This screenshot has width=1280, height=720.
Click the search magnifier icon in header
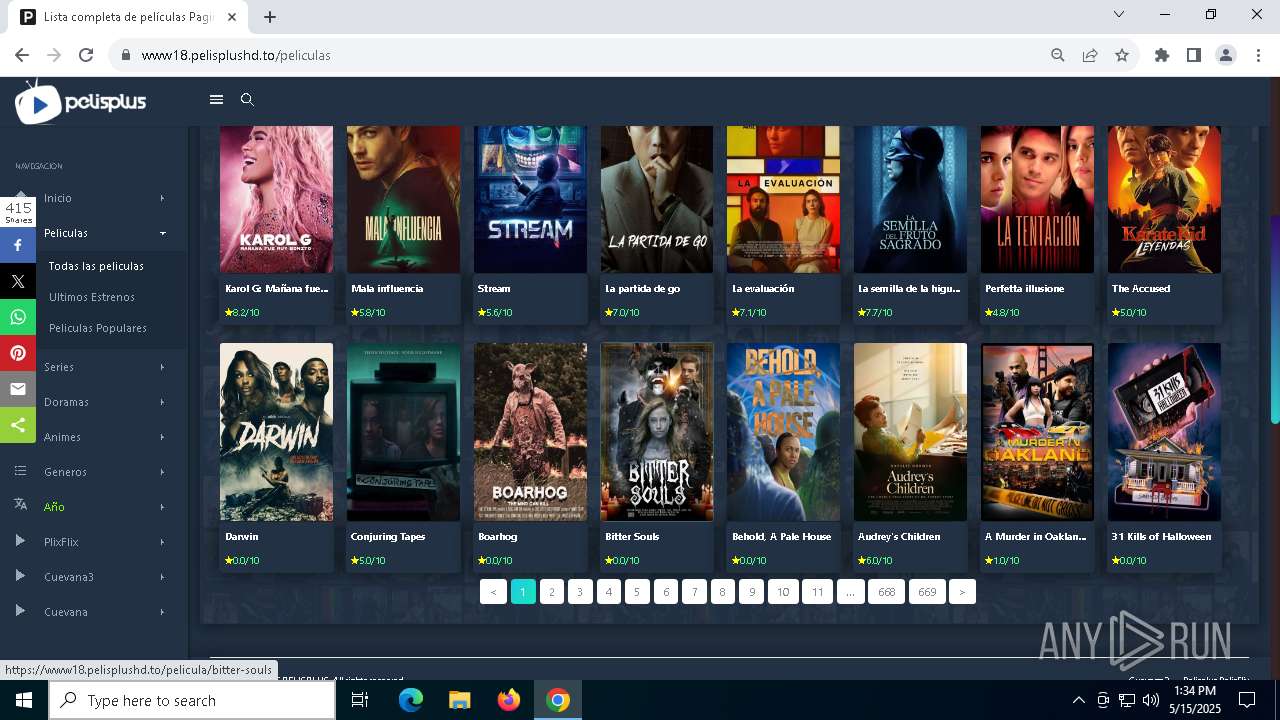click(x=247, y=100)
